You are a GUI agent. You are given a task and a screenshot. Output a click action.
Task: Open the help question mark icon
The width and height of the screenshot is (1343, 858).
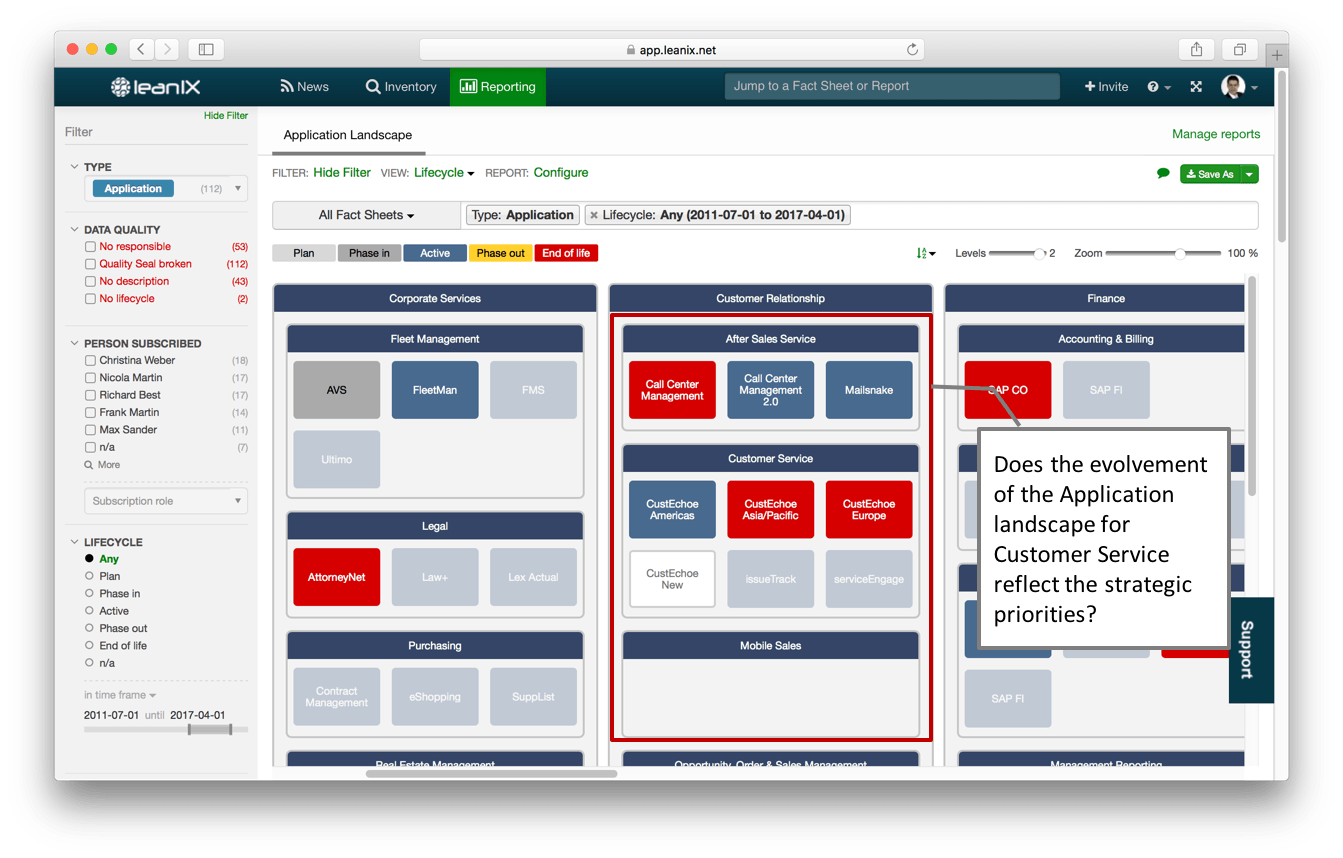pyautogui.click(x=1153, y=86)
